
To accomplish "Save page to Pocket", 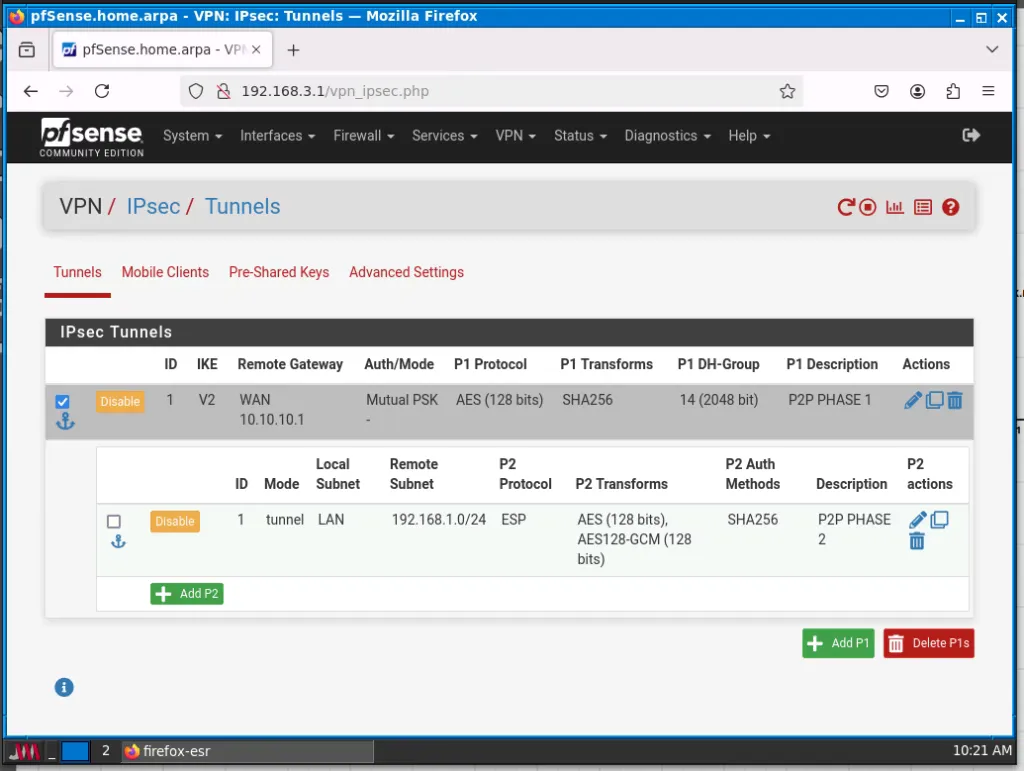I will coord(881,91).
